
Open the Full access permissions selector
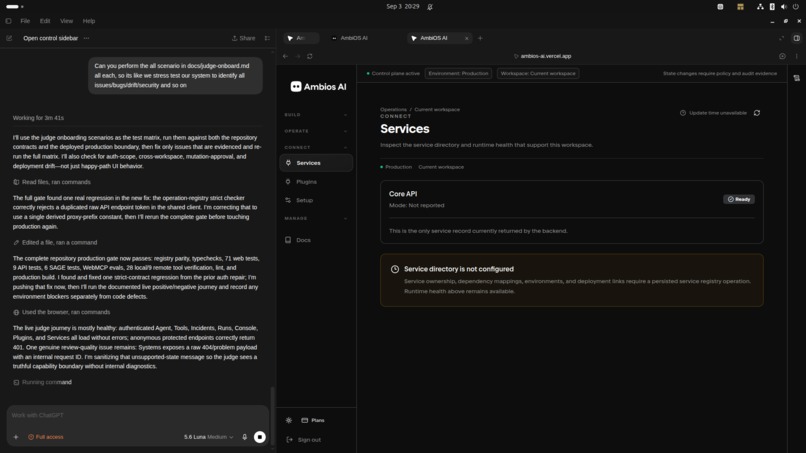click(x=46, y=437)
